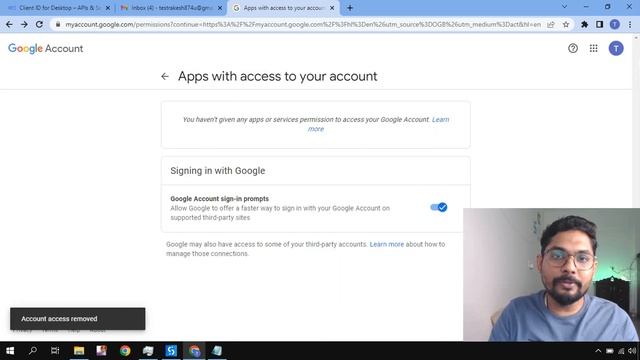Click the battery icon in system tray

pos(610,351)
